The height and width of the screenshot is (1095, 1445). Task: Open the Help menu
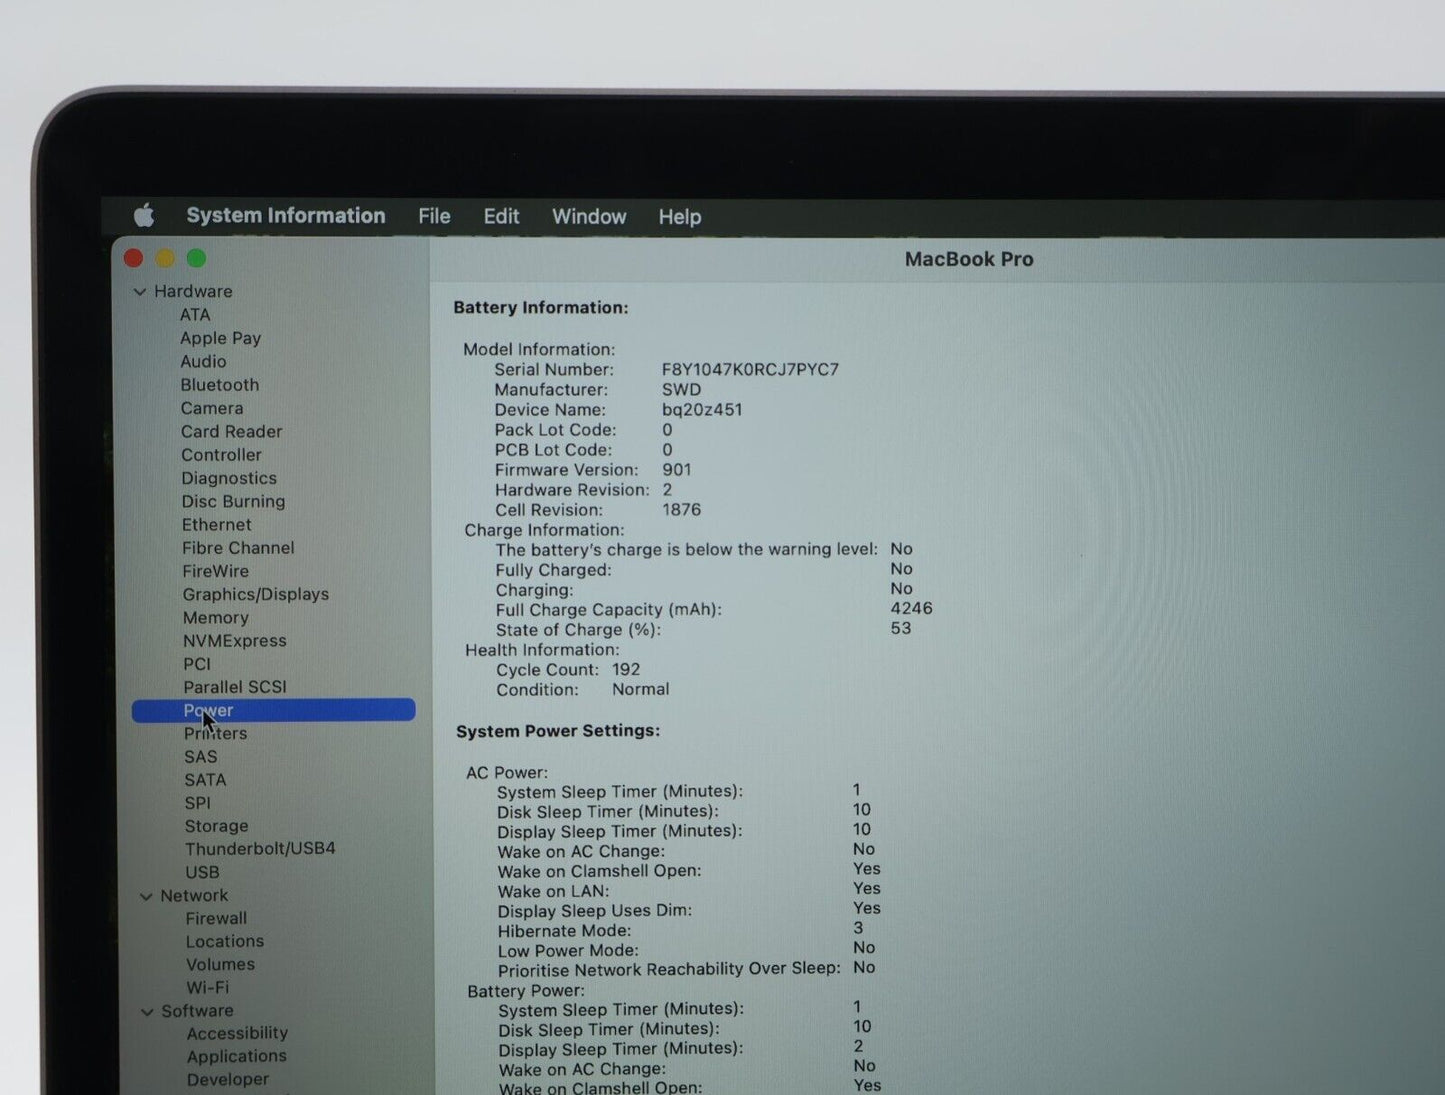[680, 217]
